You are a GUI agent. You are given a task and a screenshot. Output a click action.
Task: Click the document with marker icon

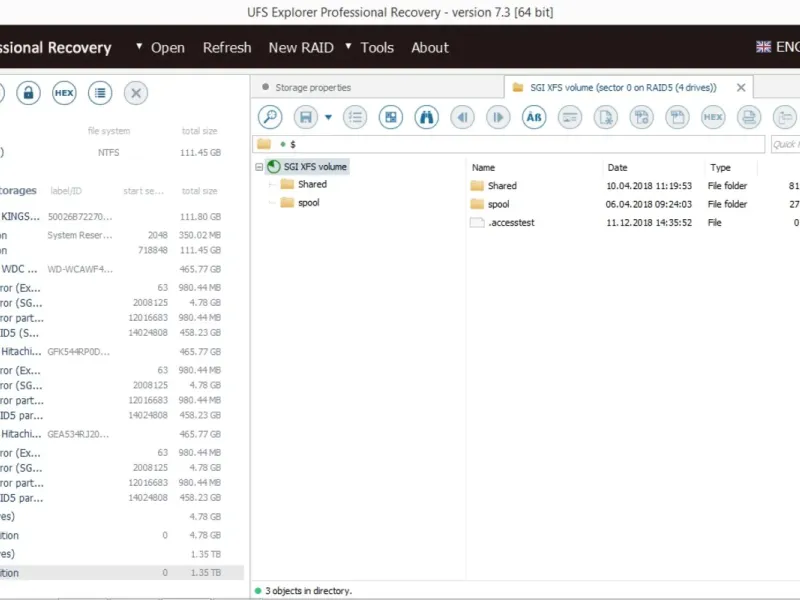coord(606,117)
